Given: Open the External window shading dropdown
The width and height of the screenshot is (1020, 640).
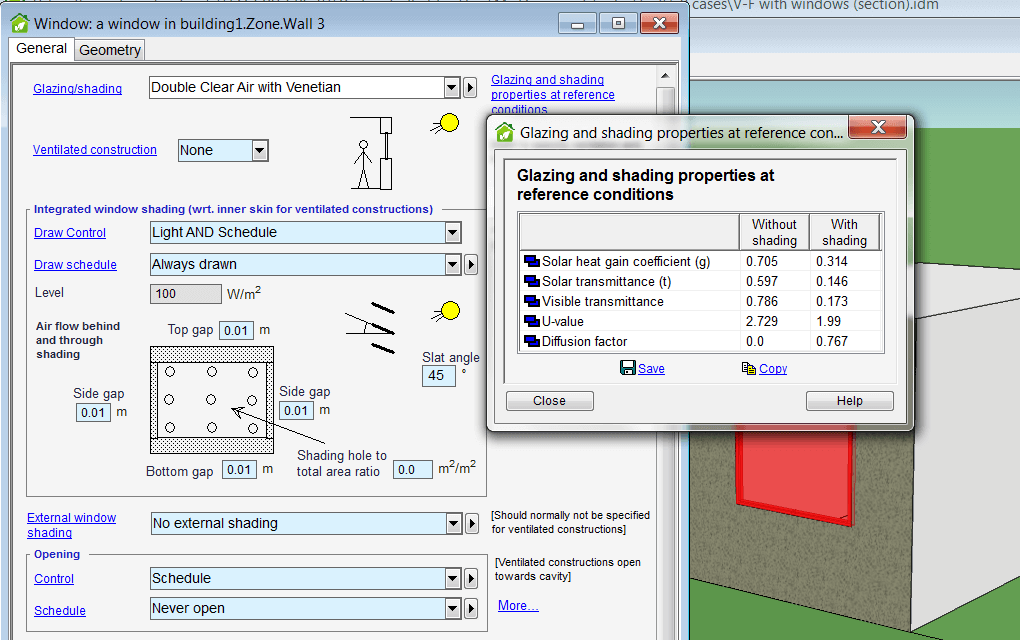Looking at the screenshot, I should point(453,523).
